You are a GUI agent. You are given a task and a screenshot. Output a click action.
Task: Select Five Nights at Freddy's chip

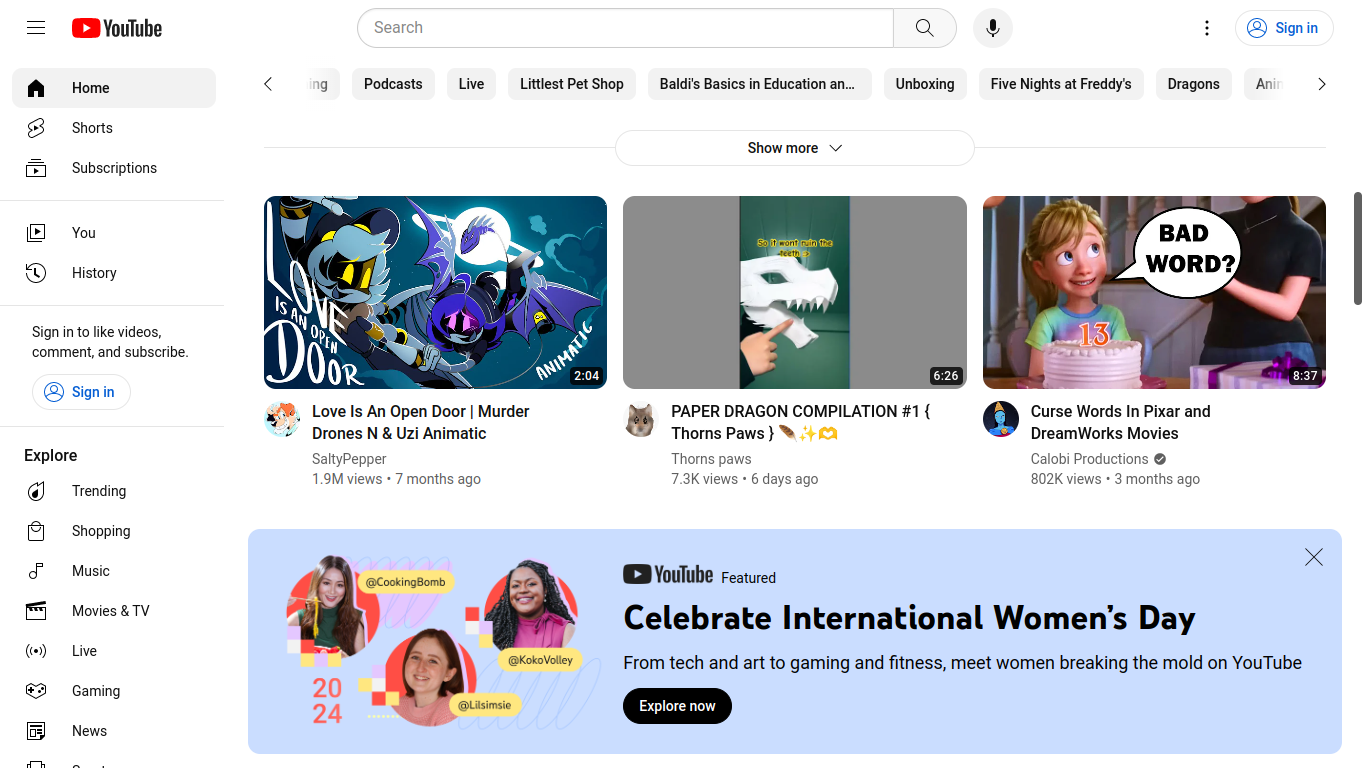(1061, 84)
